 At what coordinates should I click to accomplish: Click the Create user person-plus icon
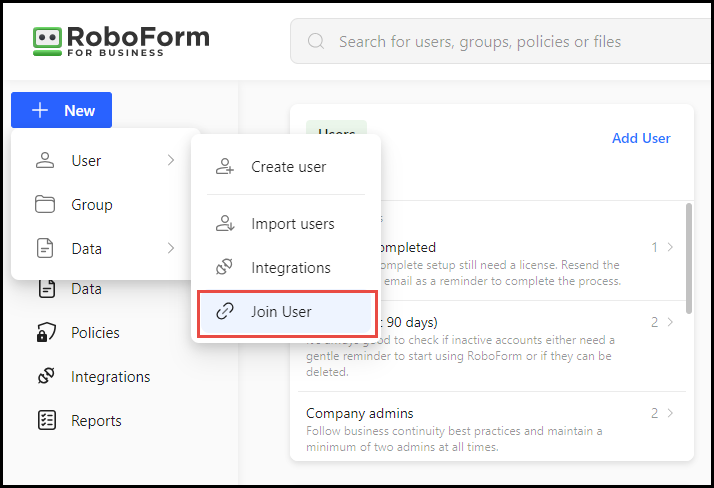(225, 167)
